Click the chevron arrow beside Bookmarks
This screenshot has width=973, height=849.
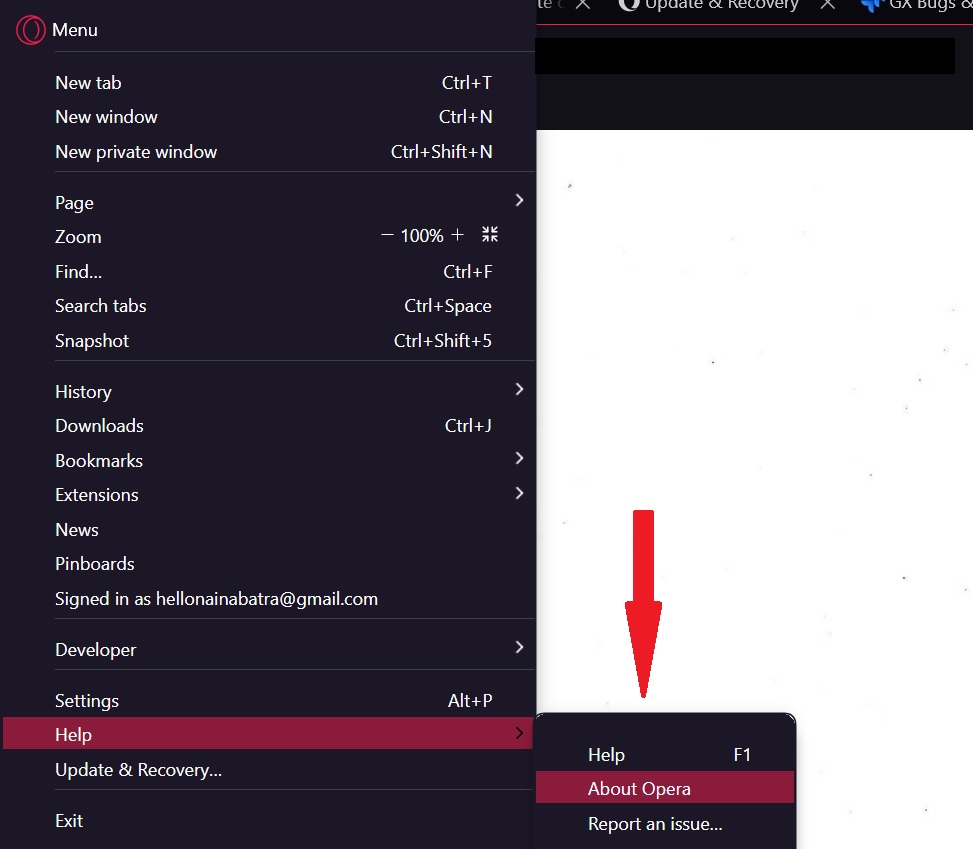(x=519, y=458)
